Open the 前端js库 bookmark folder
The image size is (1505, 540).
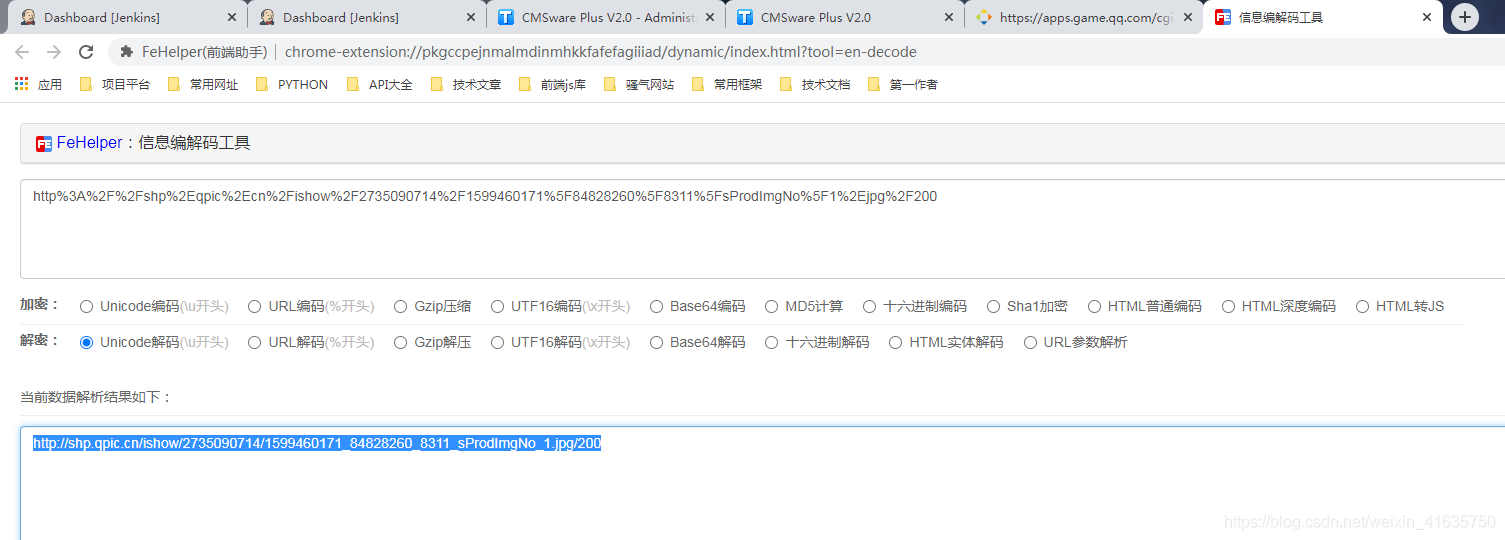(552, 85)
